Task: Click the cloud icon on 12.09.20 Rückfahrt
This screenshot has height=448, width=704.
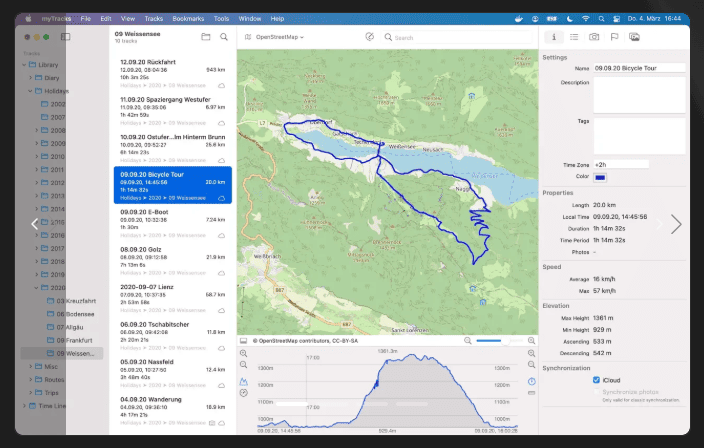Action: tap(221, 85)
